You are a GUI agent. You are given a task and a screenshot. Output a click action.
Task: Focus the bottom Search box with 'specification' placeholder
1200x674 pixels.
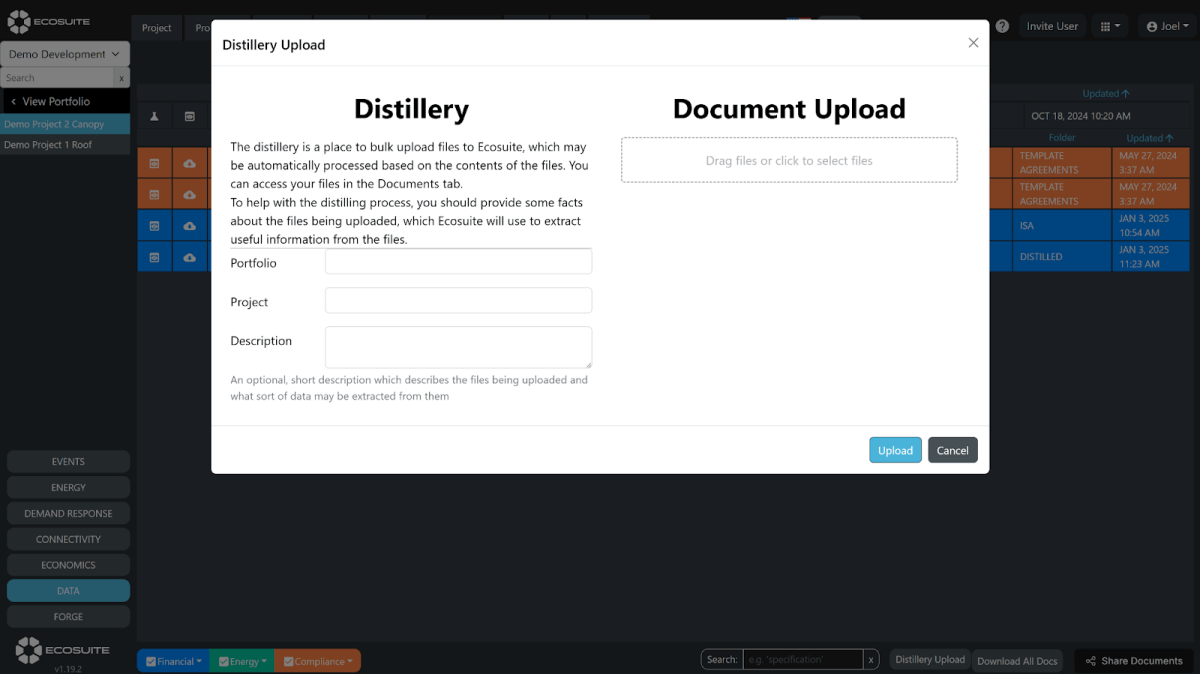coord(803,660)
